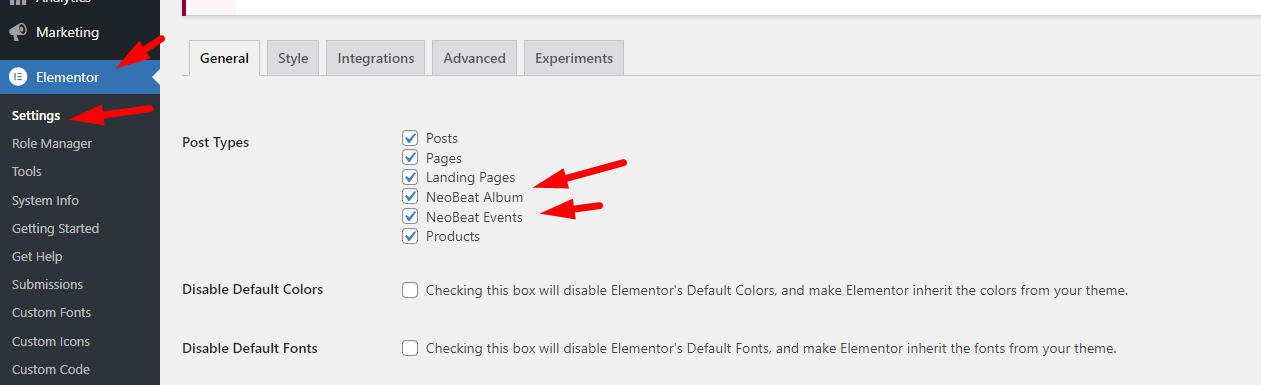The height and width of the screenshot is (385, 1261).
Task: Enable Disable Default Fonts checkbox
Action: pyautogui.click(x=410, y=348)
